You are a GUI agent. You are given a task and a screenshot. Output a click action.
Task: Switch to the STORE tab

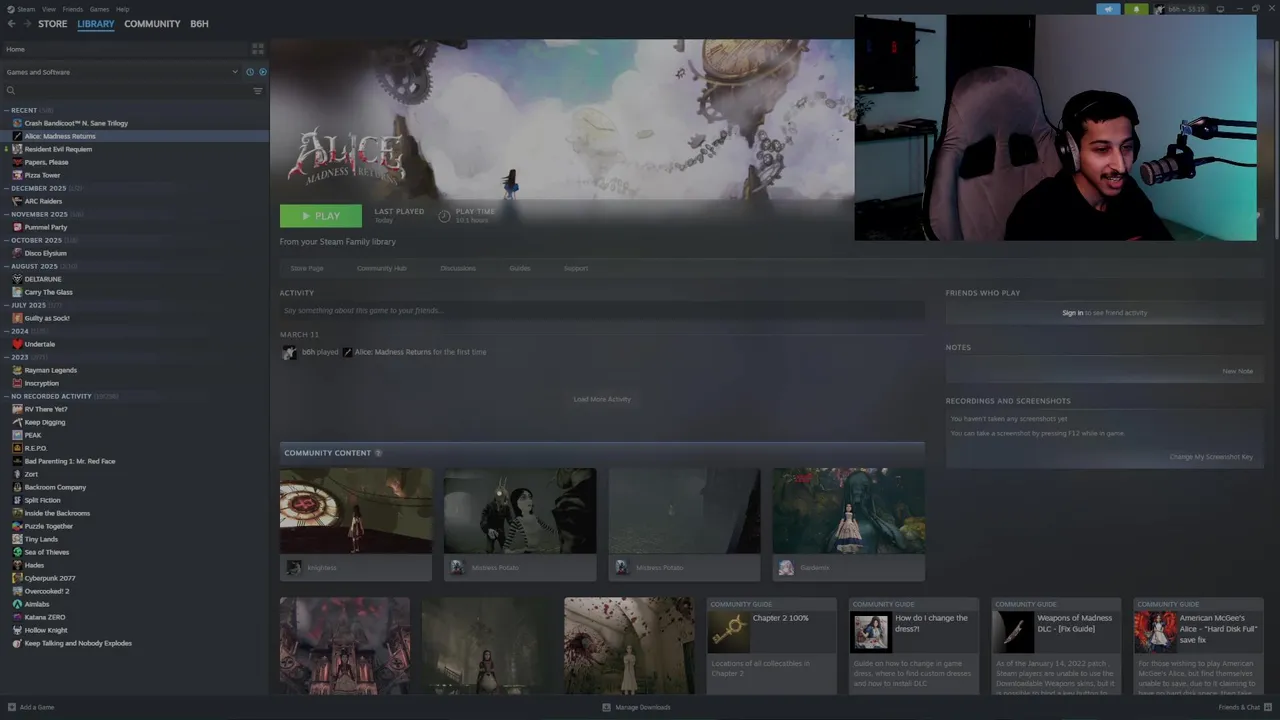pos(53,24)
